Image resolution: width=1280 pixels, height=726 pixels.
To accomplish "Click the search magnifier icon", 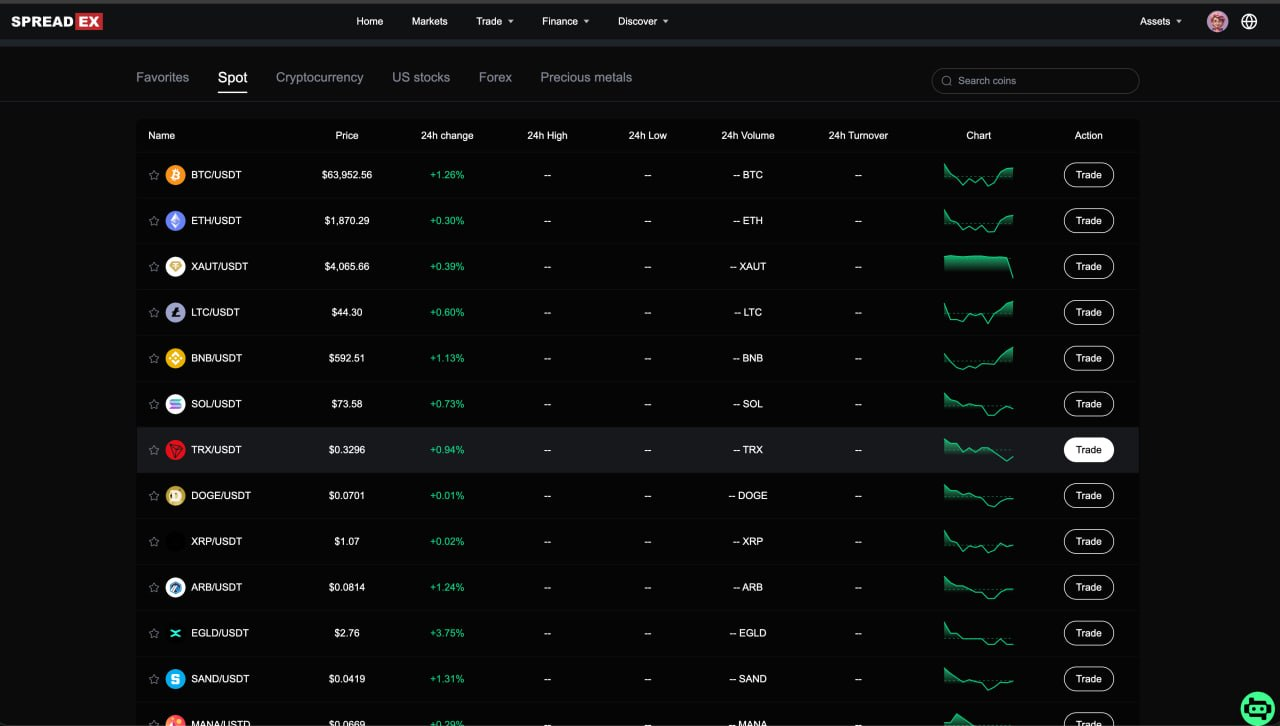I will point(947,81).
